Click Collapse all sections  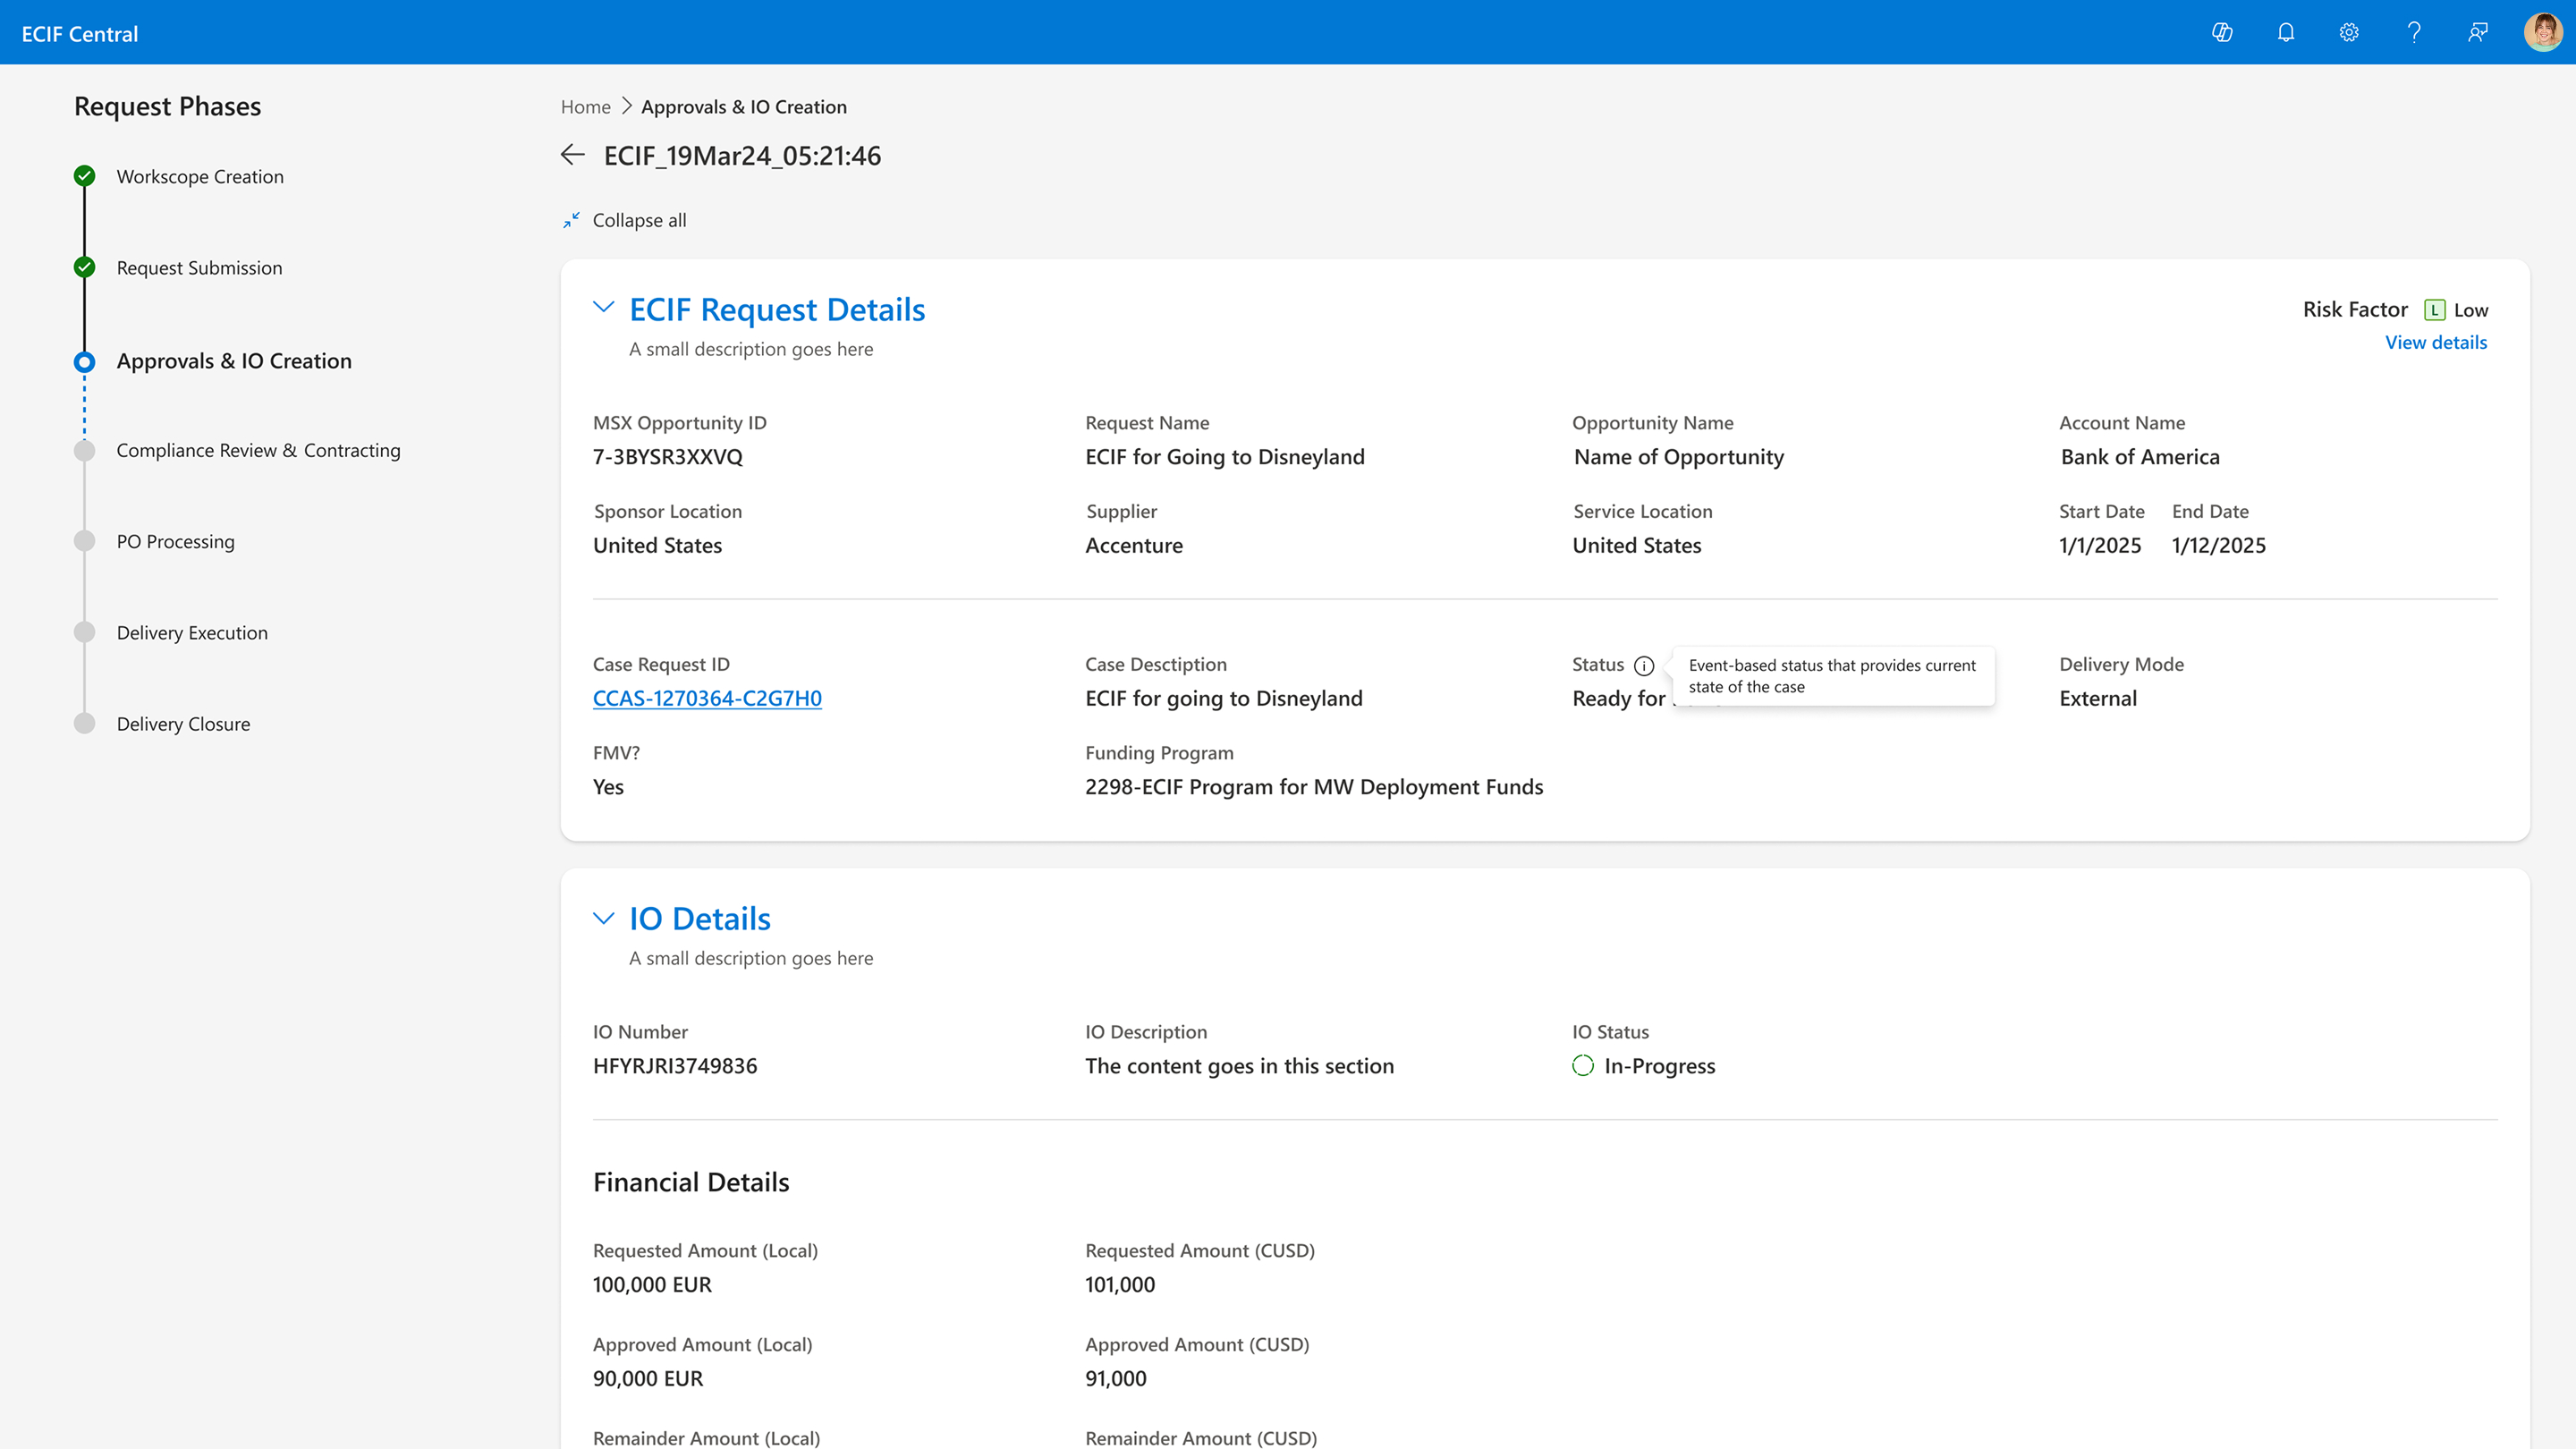639,220
